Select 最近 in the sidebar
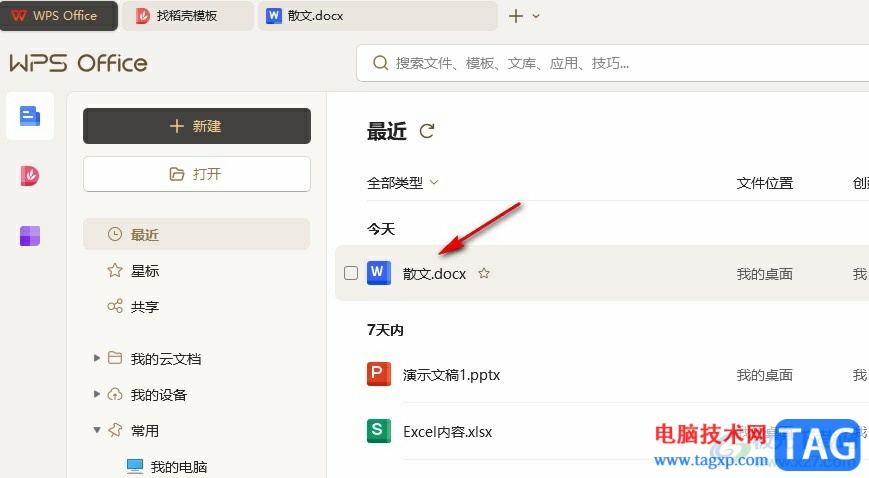This screenshot has height=478, width=869. click(196, 234)
